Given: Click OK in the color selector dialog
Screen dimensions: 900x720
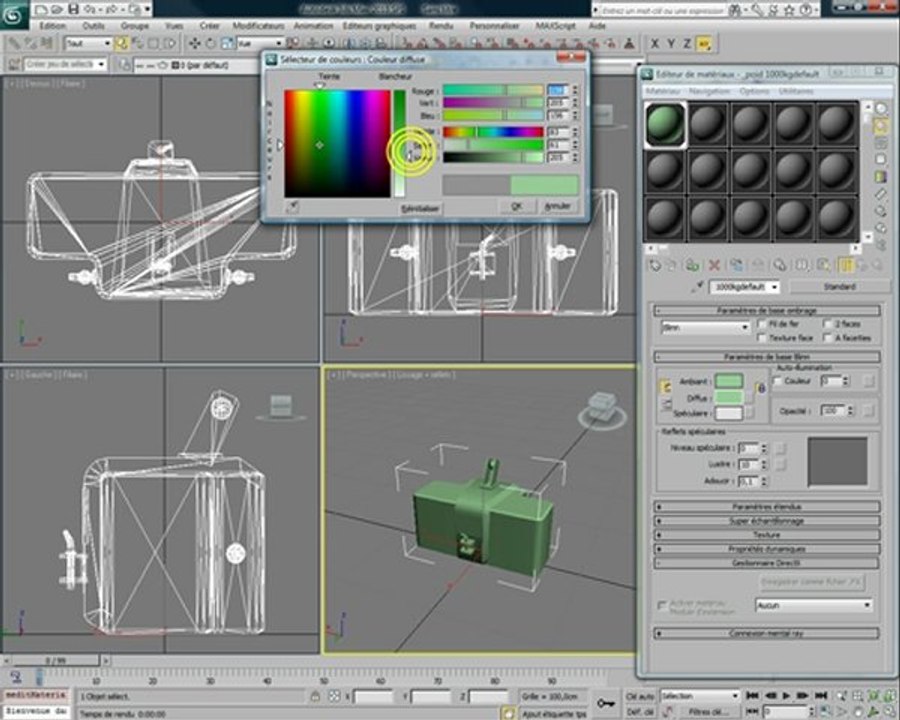Looking at the screenshot, I should (517, 206).
